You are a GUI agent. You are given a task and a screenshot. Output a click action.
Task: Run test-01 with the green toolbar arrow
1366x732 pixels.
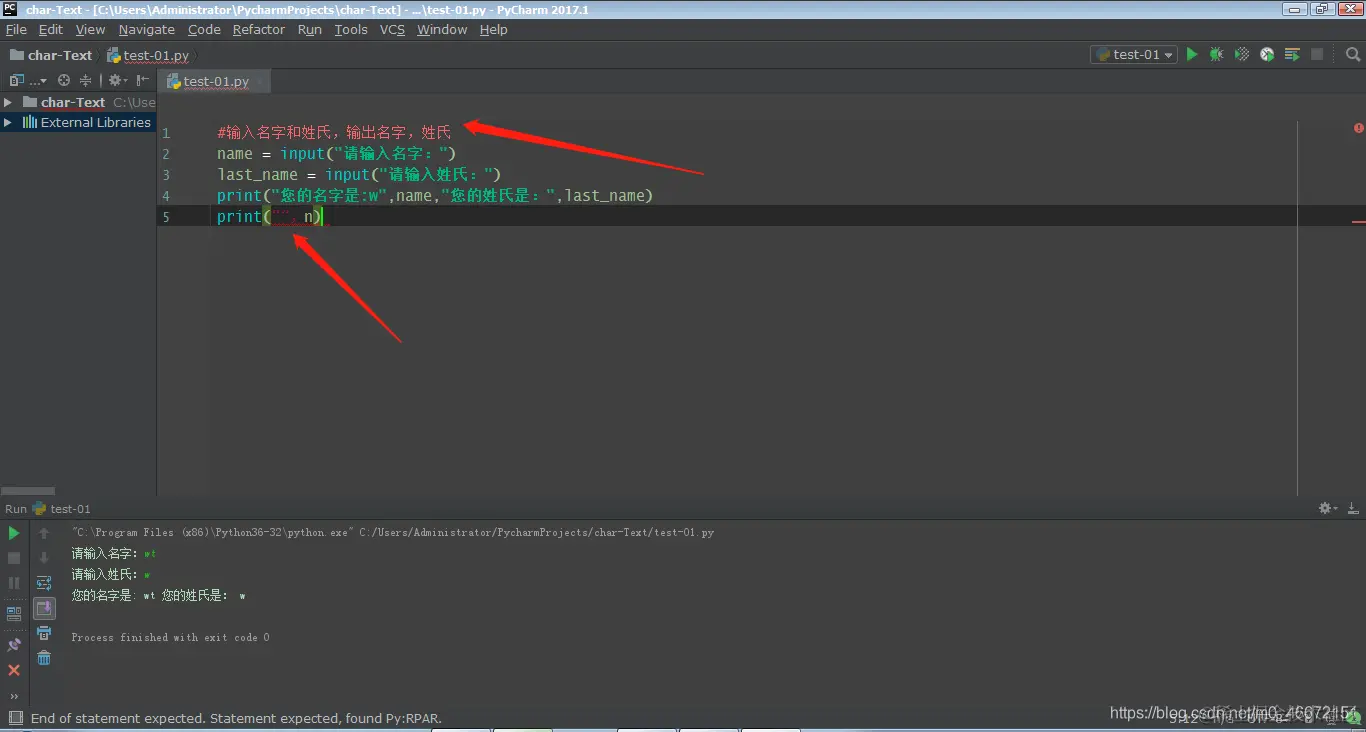pos(1192,55)
